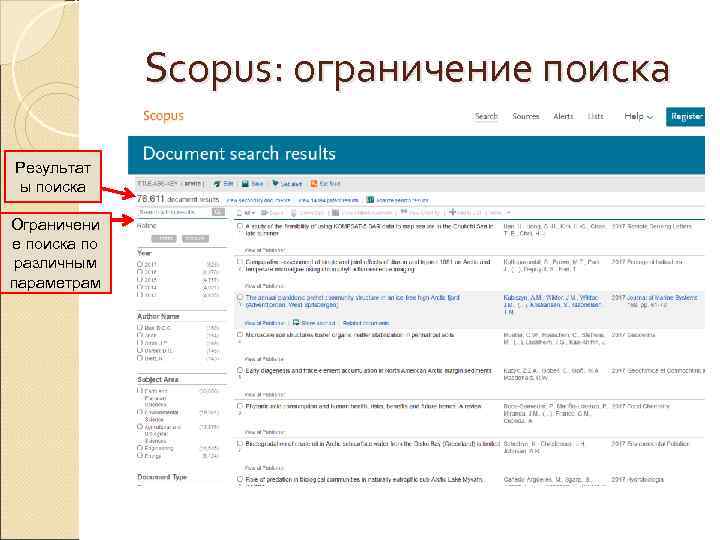This screenshot has height=540, width=720.
Task: Click the Save search icon
Action: pos(245,184)
